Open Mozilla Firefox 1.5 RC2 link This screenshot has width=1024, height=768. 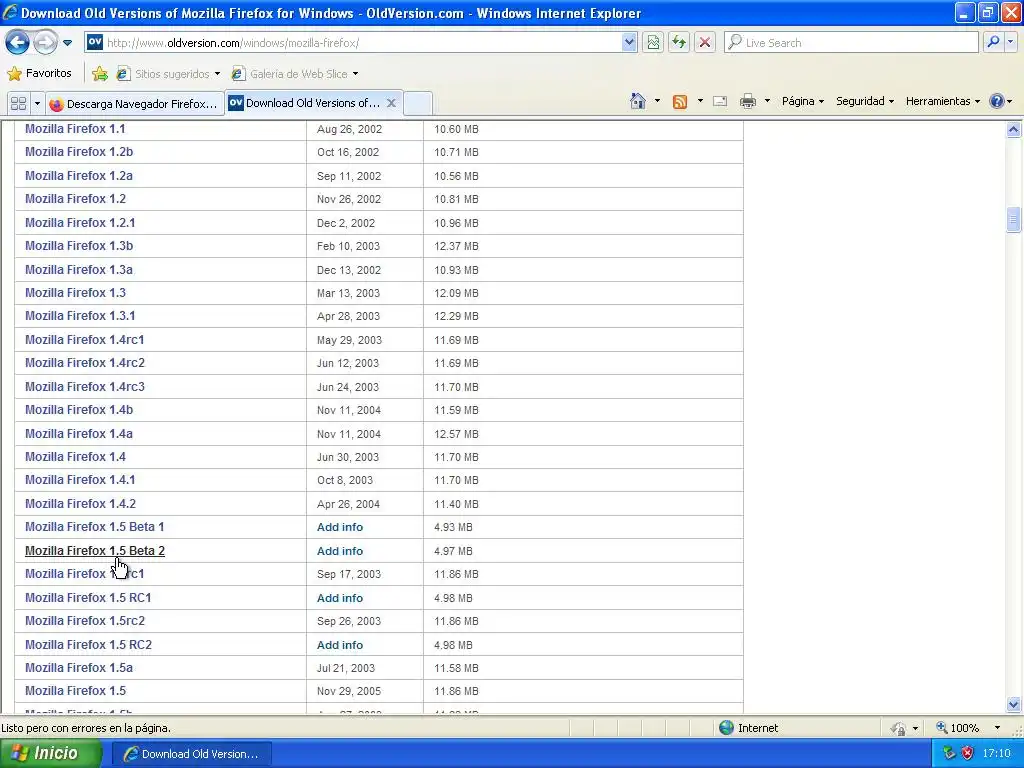click(x=88, y=645)
